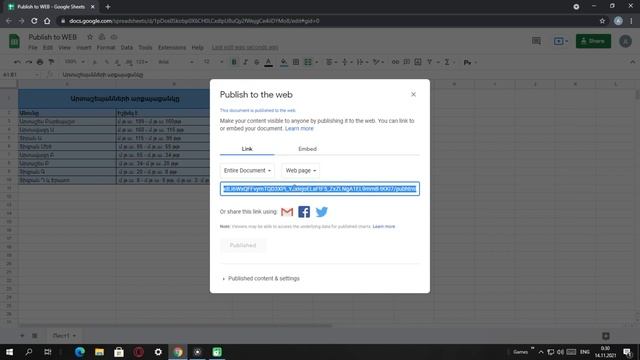640x360 pixels.
Task: Click the redo toolbar icon
Action: pyautogui.click(x=29, y=62)
